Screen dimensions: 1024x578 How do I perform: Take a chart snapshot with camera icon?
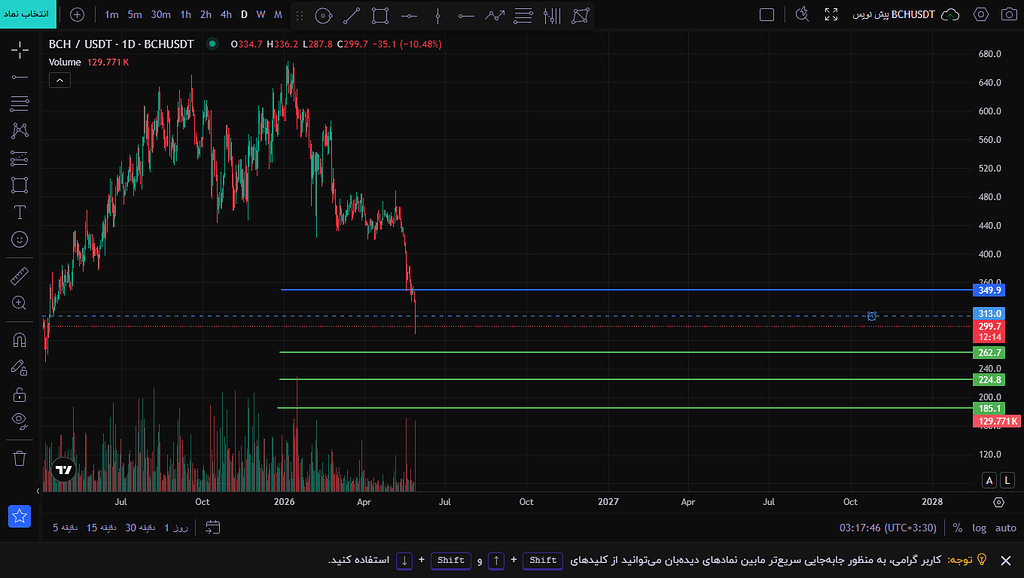coord(1009,14)
